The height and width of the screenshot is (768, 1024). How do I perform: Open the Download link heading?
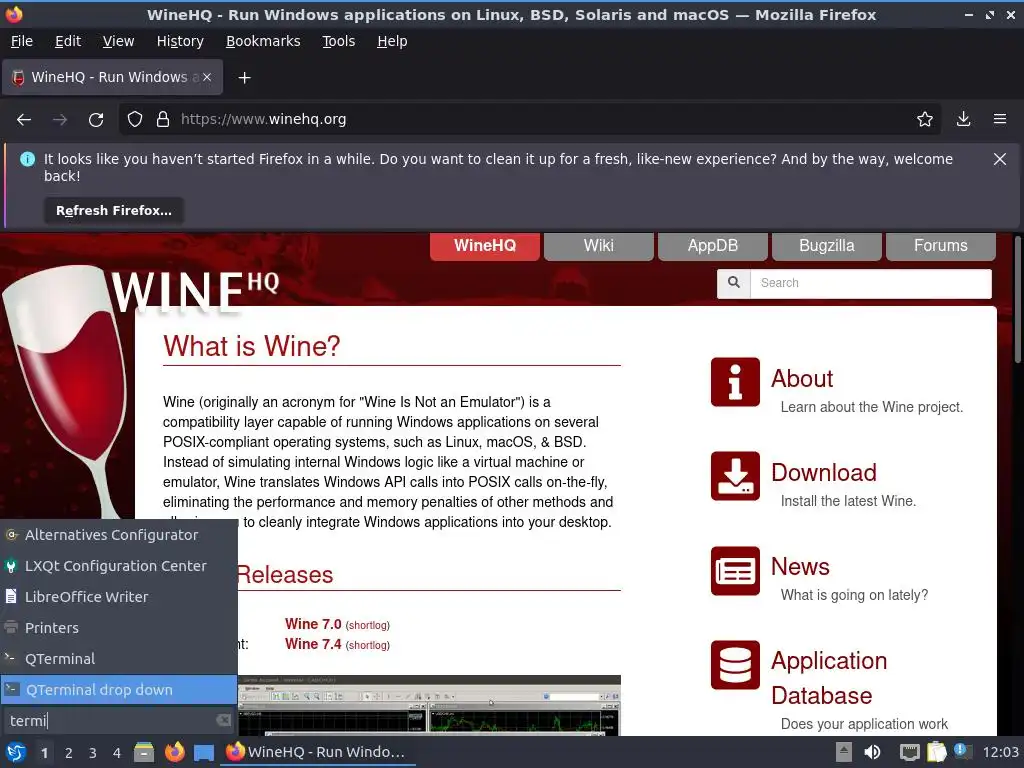(824, 473)
